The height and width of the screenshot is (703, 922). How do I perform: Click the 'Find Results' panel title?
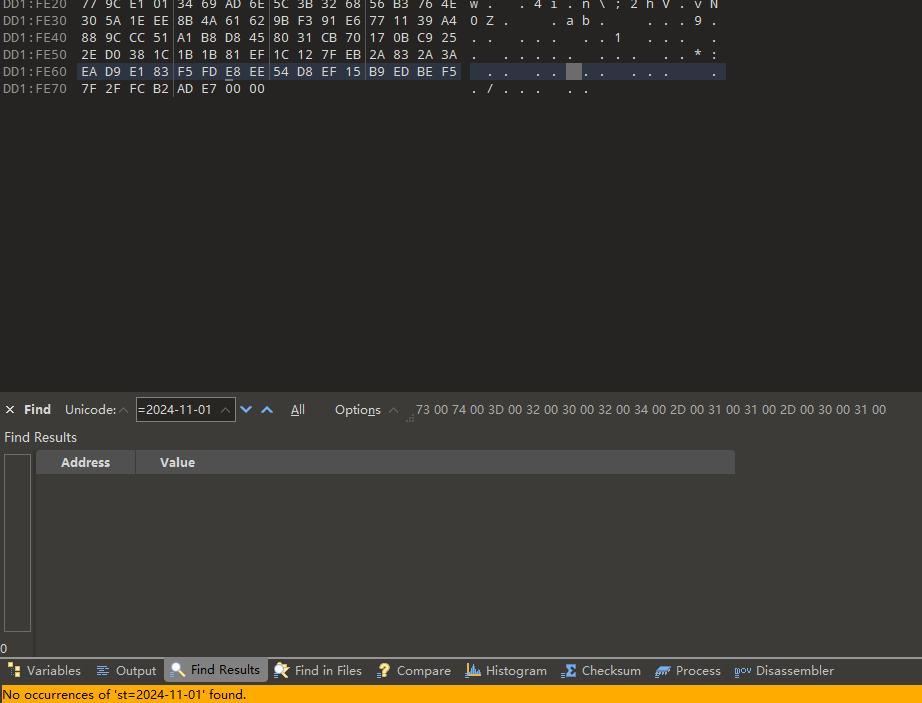(x=41, y=437)
